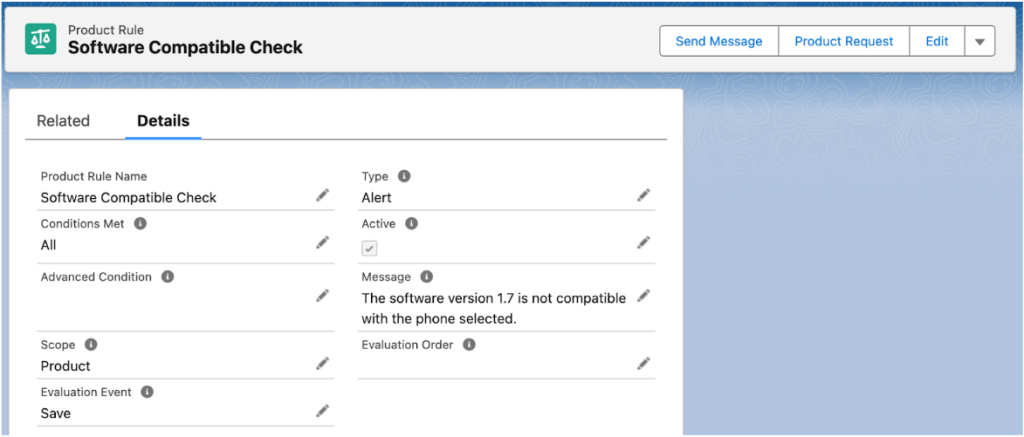Click the All conditions met value
Screen dimensions: 1024x437
pyautogui.click(x=48, y=245)
